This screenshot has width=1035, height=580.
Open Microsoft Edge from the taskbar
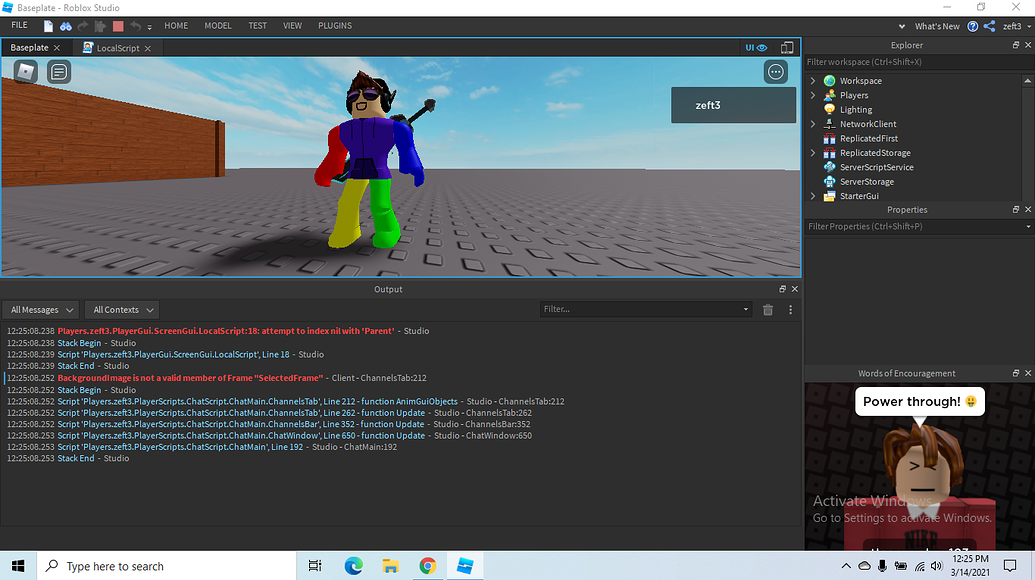tap(353, 566)
